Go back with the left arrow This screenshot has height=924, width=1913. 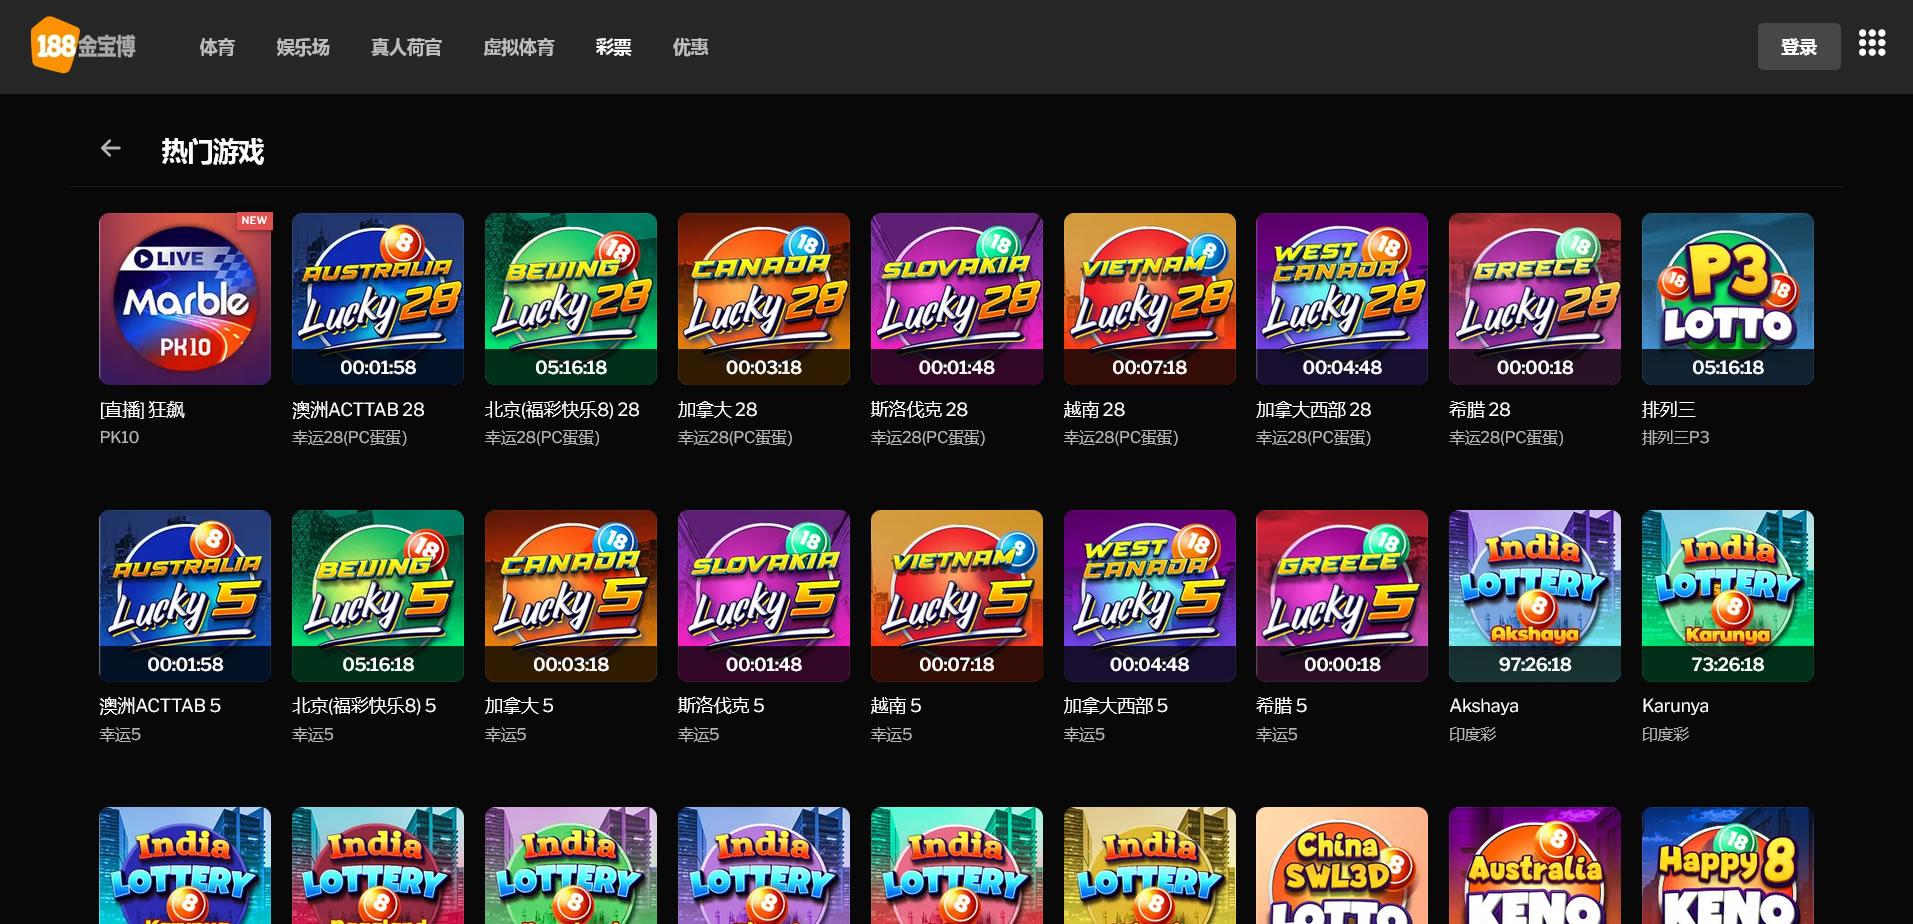(110, 149)
